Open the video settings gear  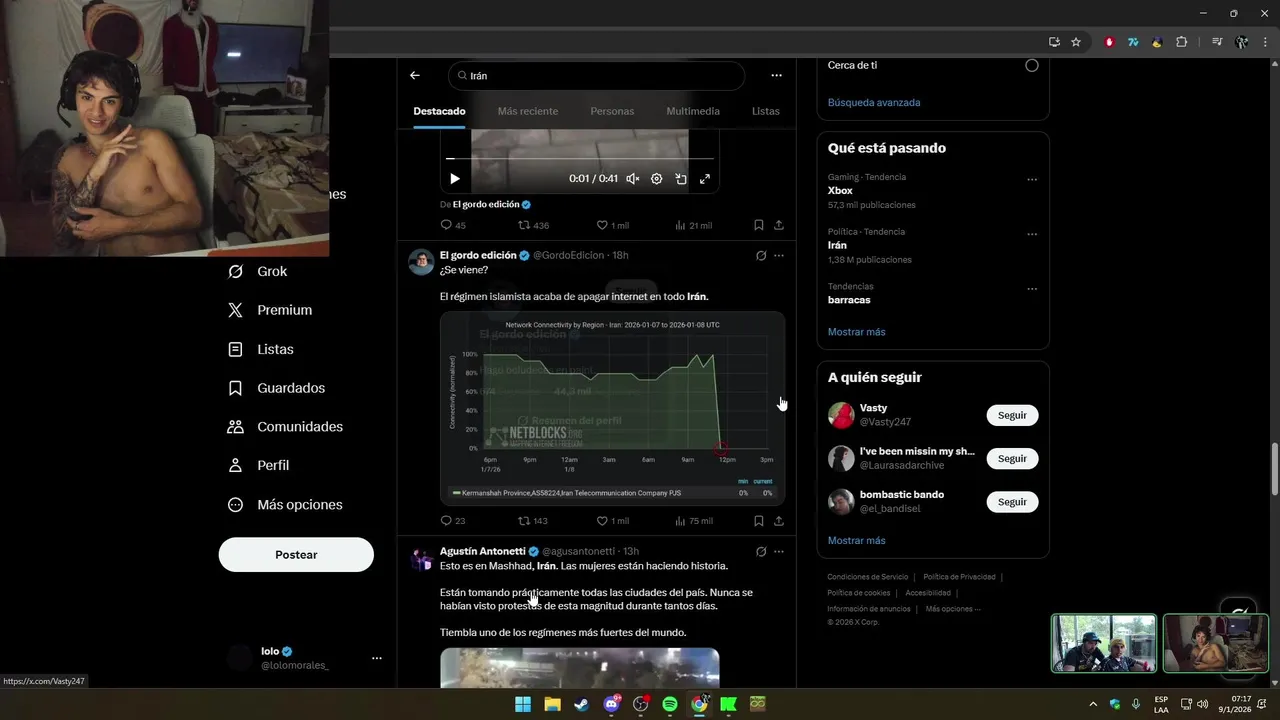click(657, 179)
